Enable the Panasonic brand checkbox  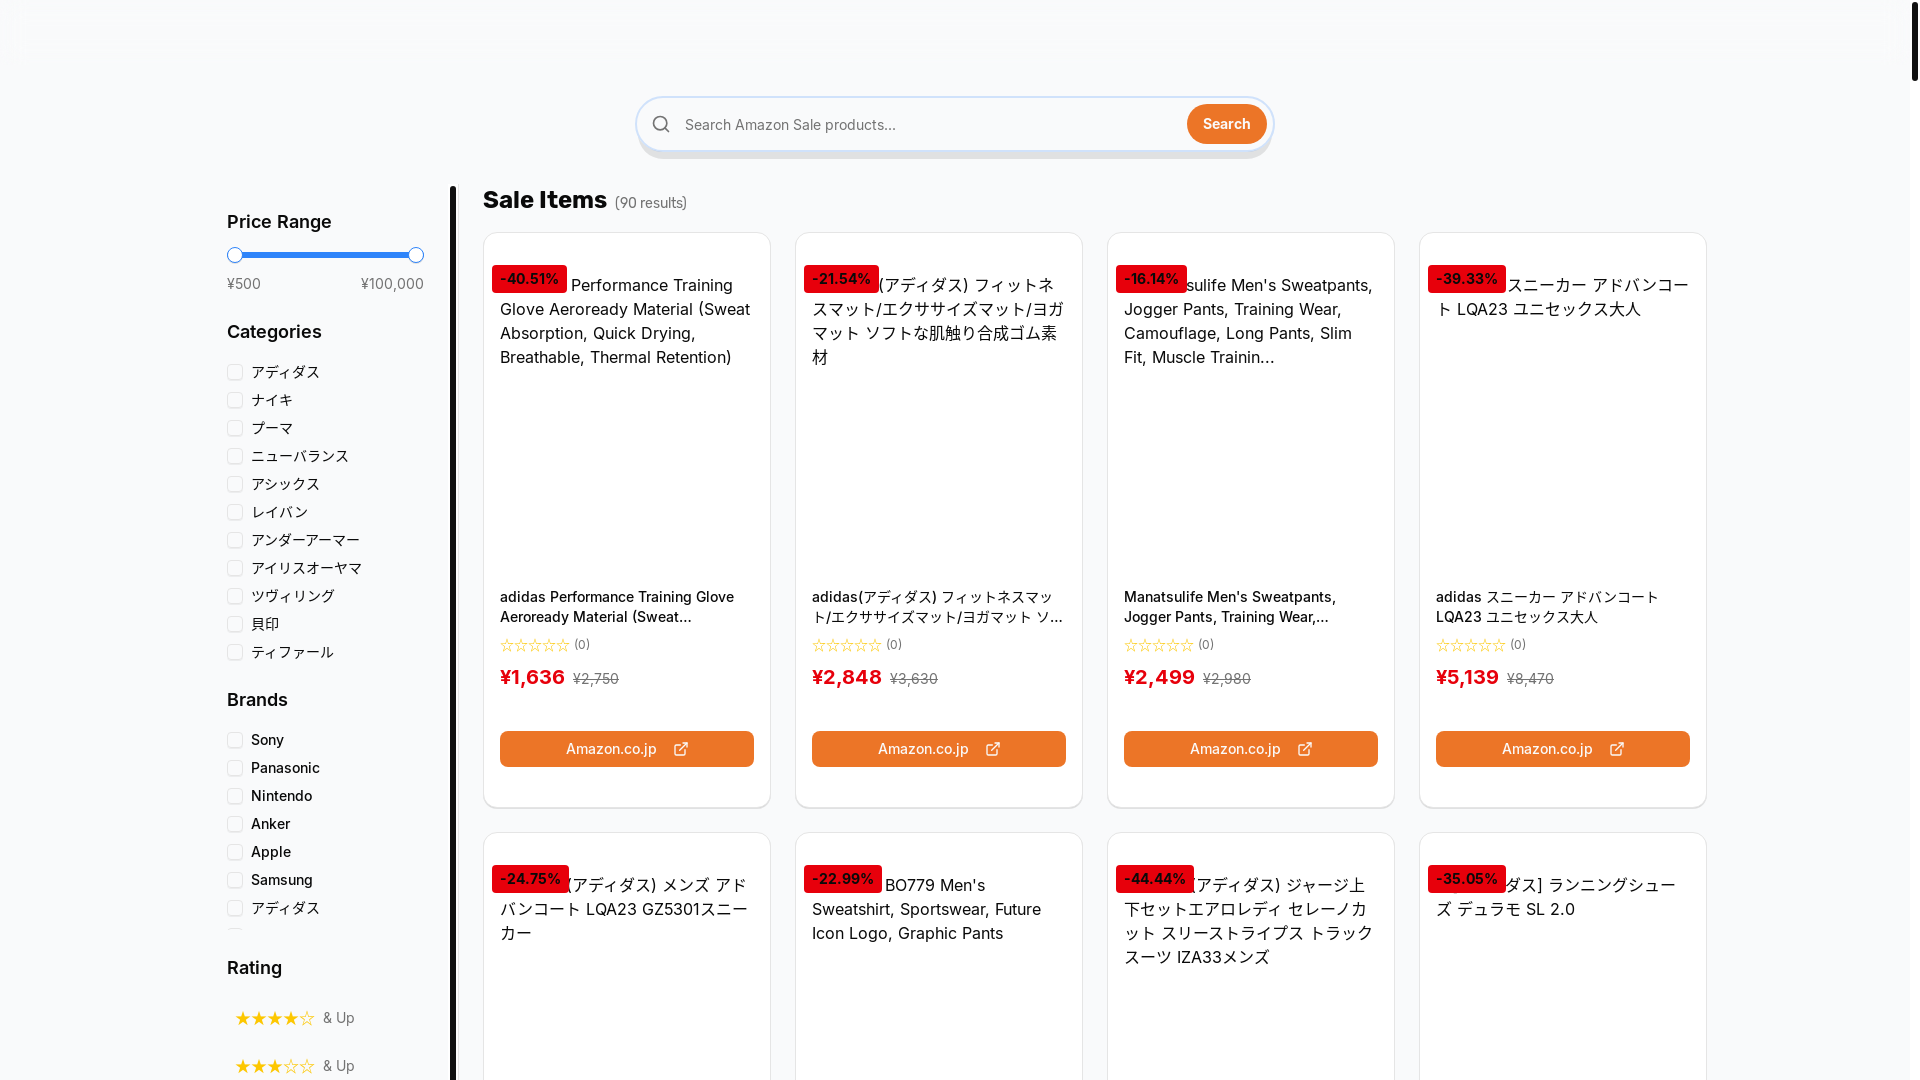235,768
